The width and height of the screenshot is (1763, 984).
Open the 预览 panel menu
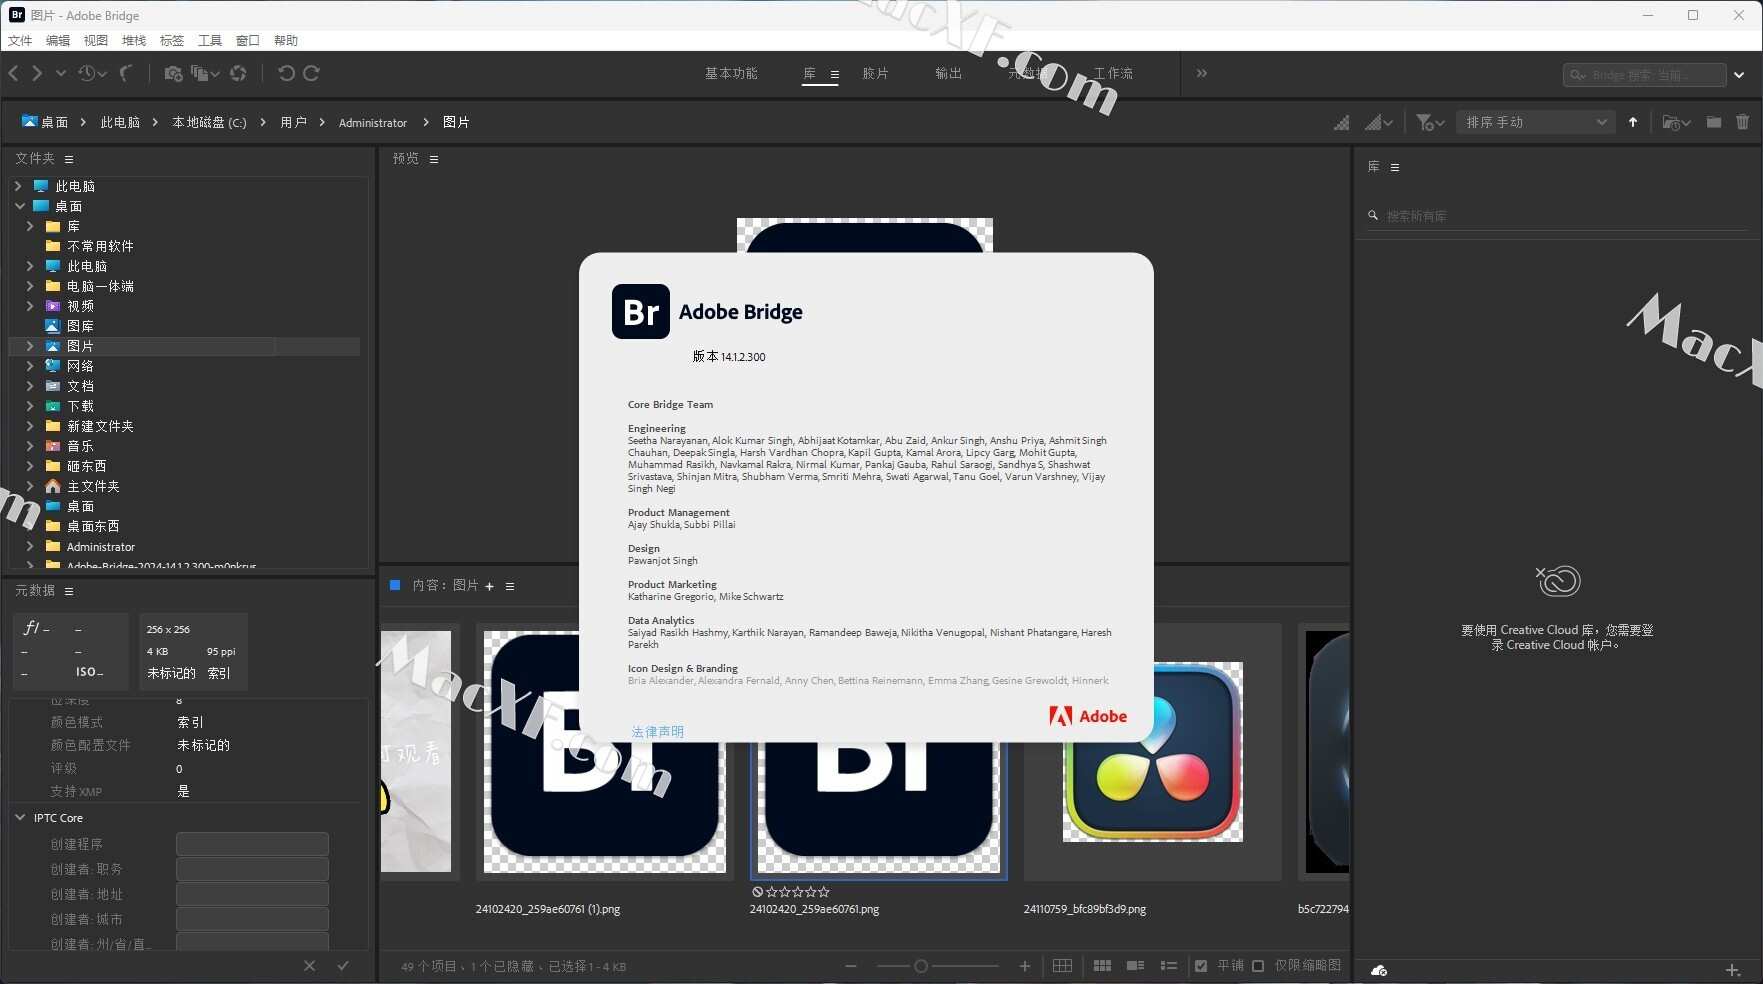click(434, 159)
